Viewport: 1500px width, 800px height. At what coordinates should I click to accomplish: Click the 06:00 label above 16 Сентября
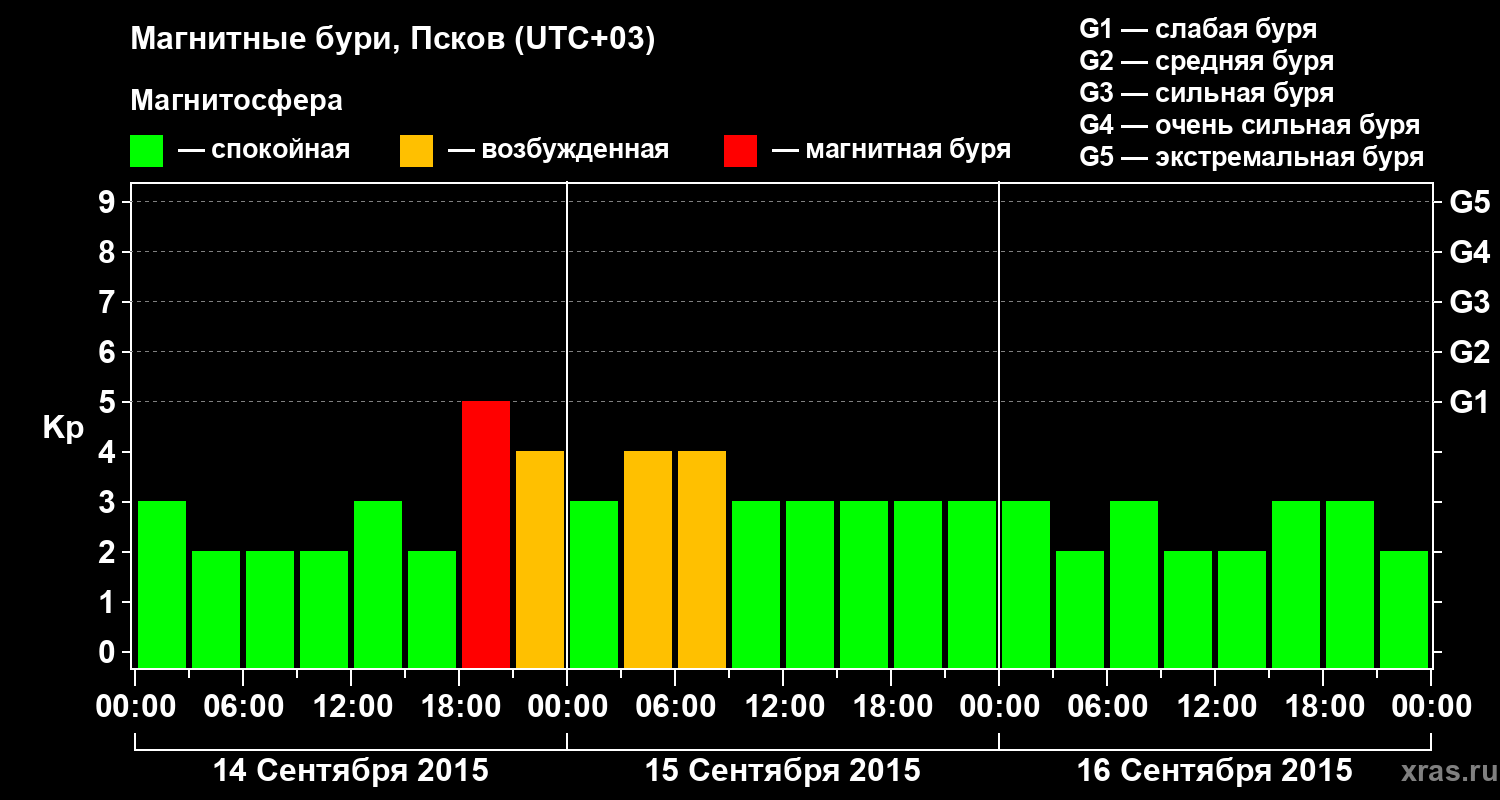1107,707
